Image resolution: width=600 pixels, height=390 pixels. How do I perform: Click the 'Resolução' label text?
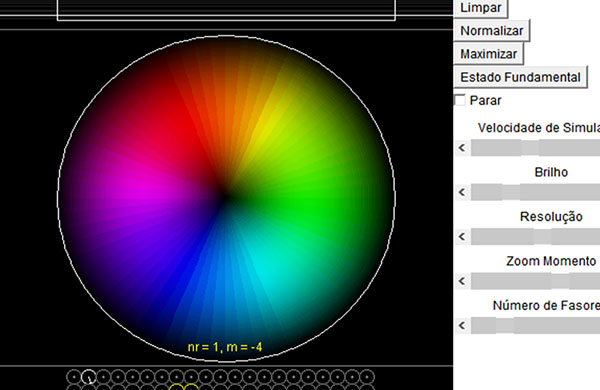pos(551,217)
